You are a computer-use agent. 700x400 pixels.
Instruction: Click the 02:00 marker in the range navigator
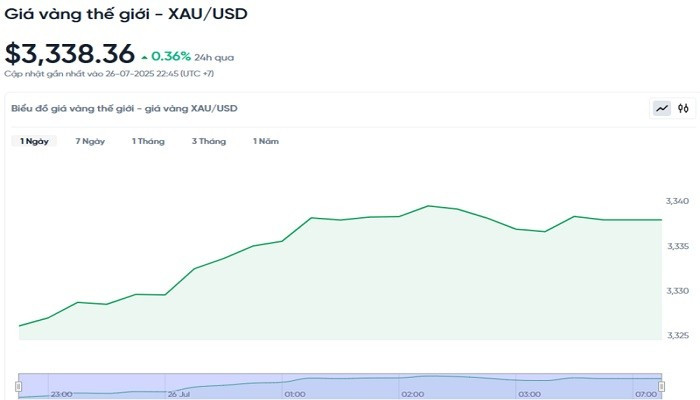(412, 394)
